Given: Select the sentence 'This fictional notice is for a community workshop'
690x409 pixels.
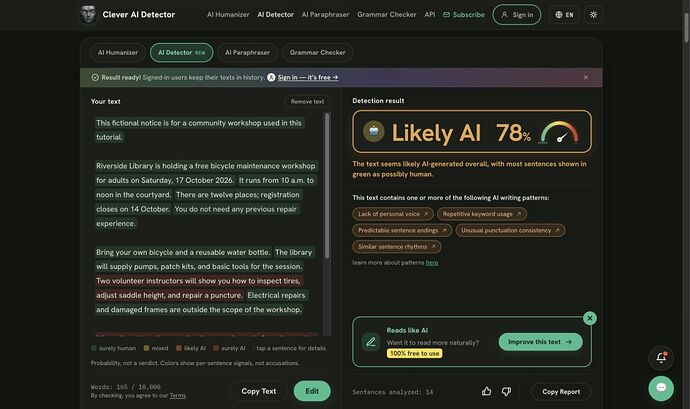Looking at the screenshot, I should tap(198, 130).
